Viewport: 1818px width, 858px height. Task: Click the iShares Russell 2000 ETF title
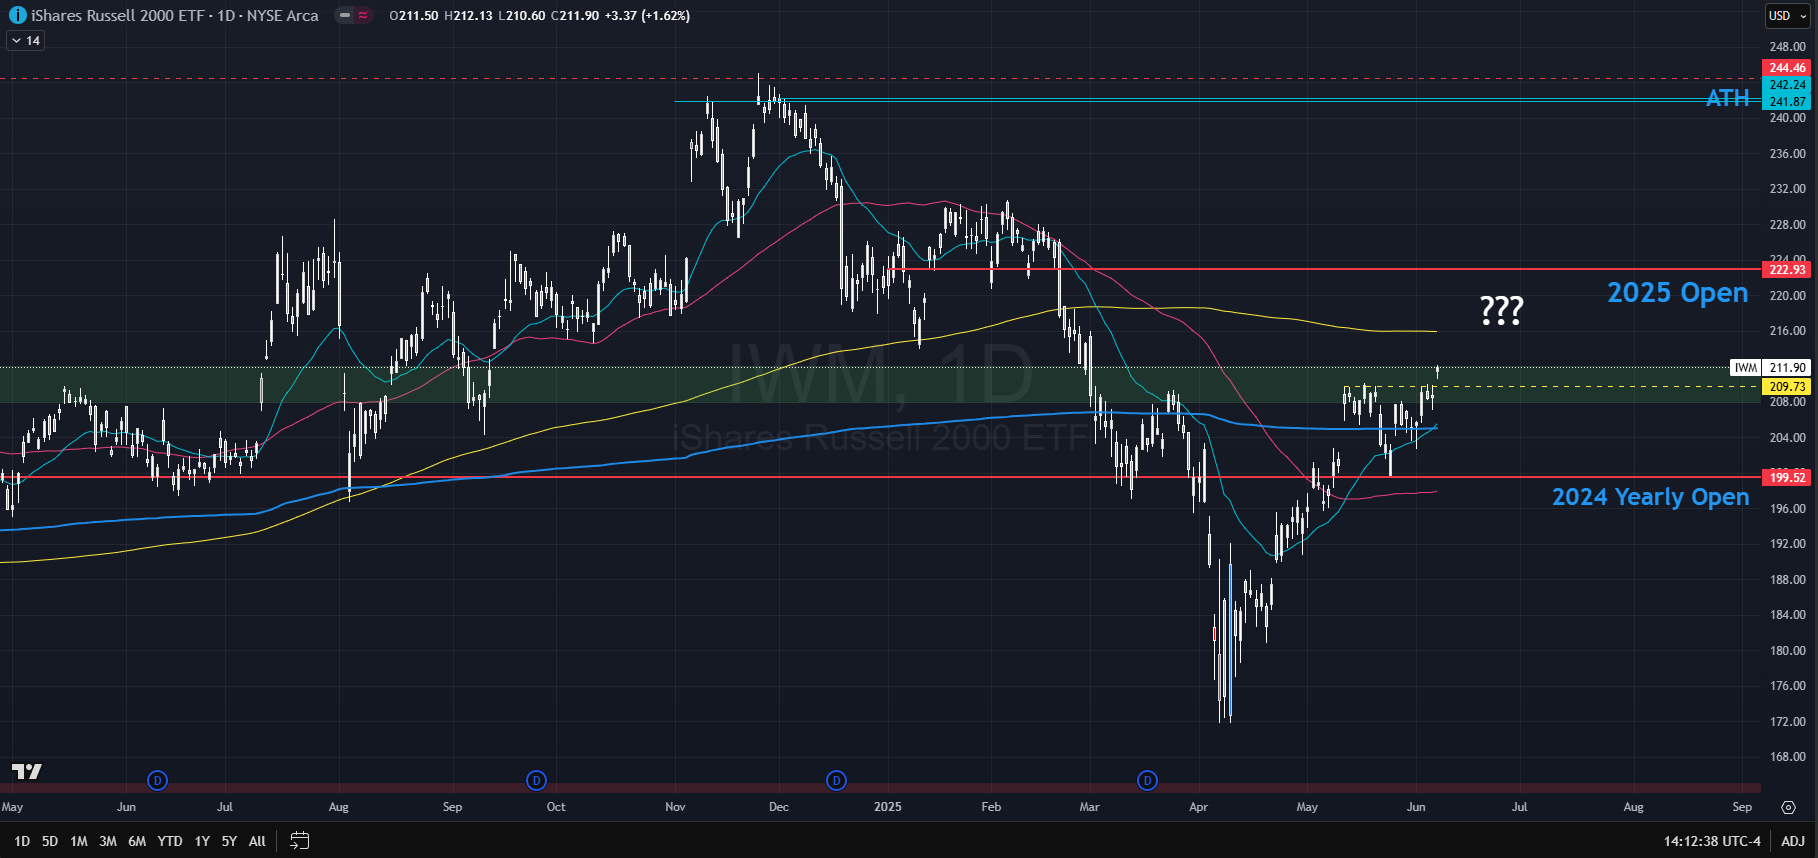[175, 15]
